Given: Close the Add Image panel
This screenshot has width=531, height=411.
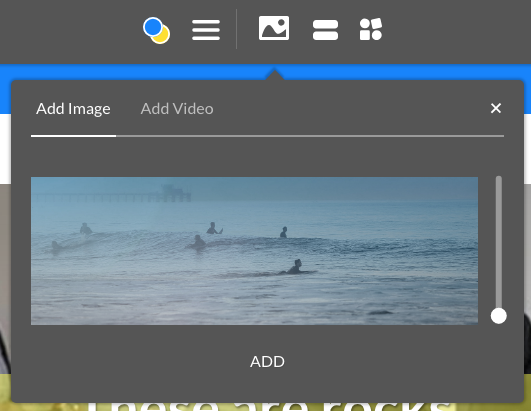Looking at the screenshot, I should click(496, 108).
